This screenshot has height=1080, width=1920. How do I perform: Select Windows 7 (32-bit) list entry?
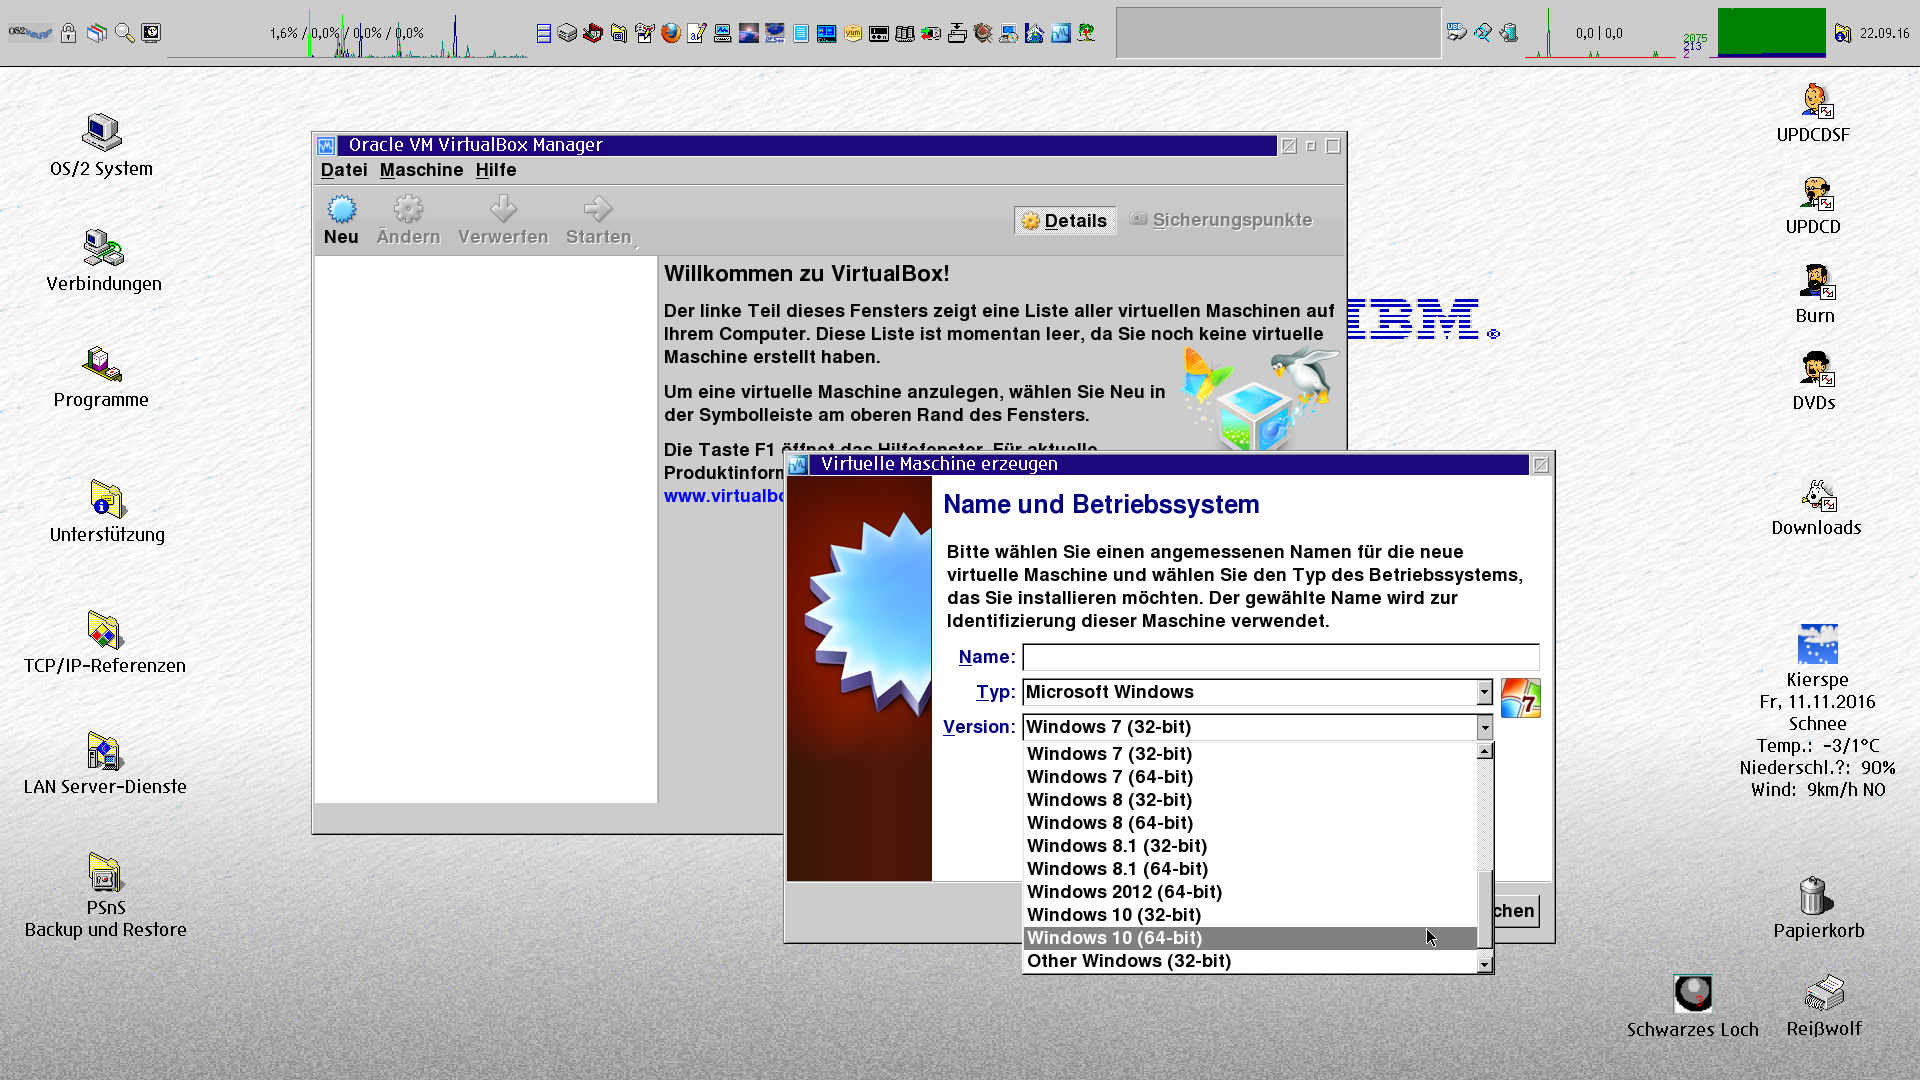[x=1250, y=754]
